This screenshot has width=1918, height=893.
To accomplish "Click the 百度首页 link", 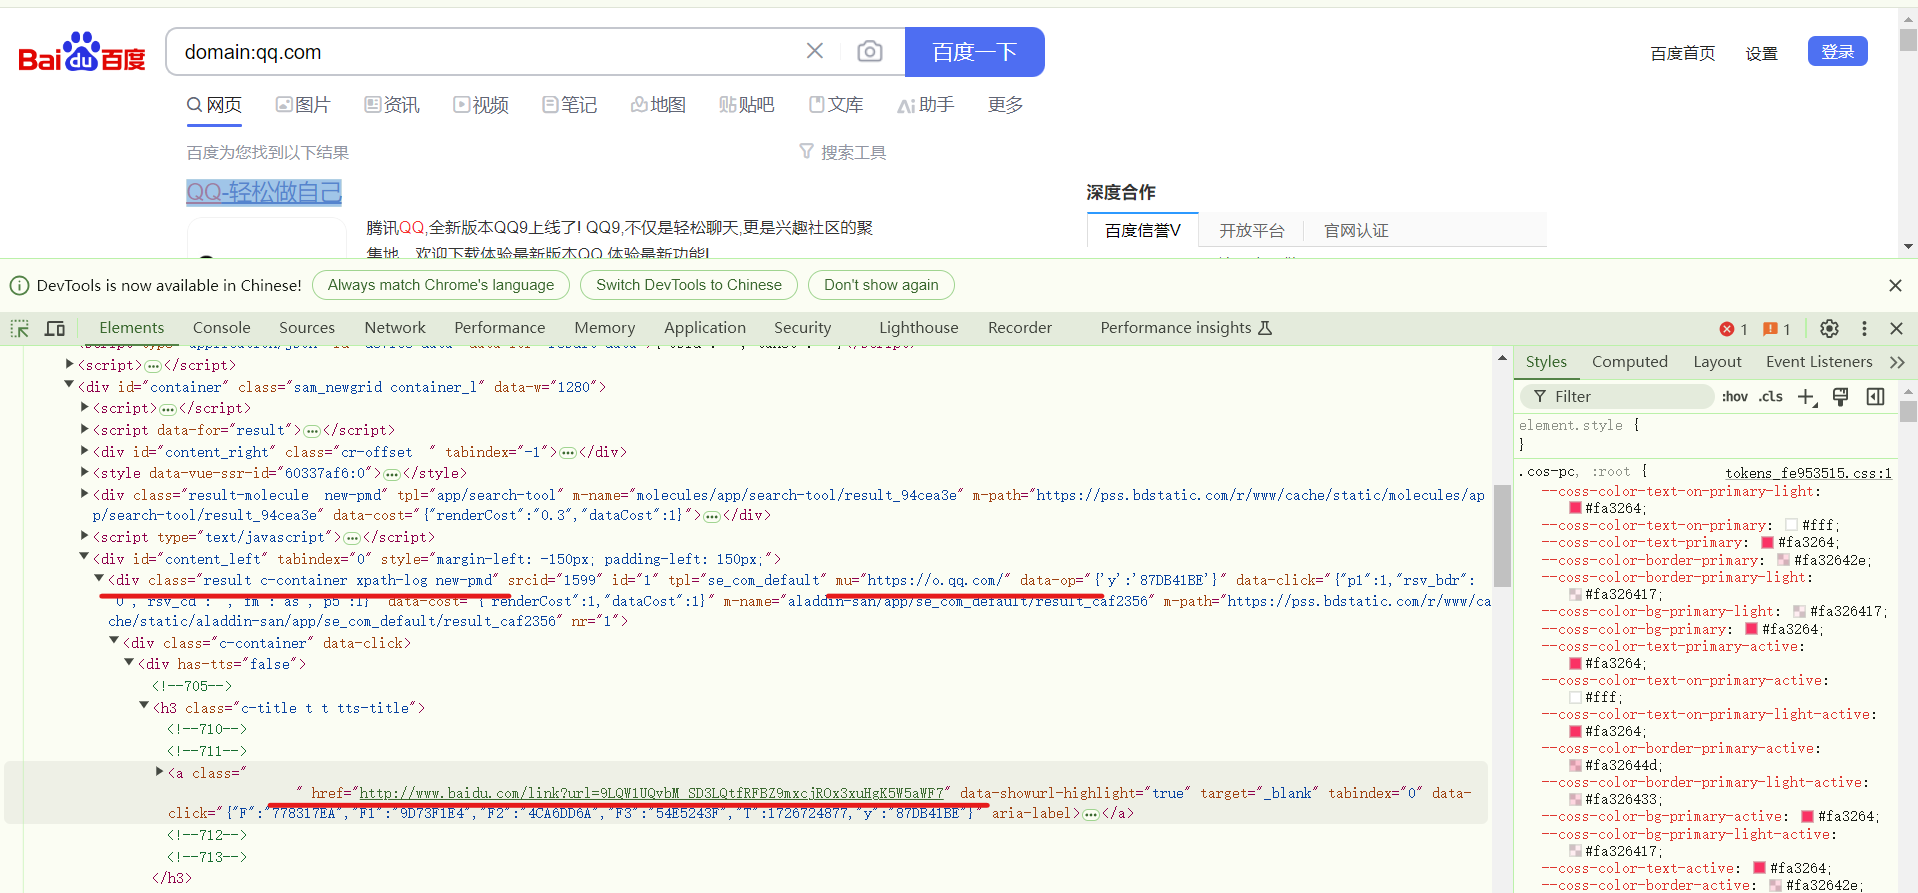I will coord(1683,53).
